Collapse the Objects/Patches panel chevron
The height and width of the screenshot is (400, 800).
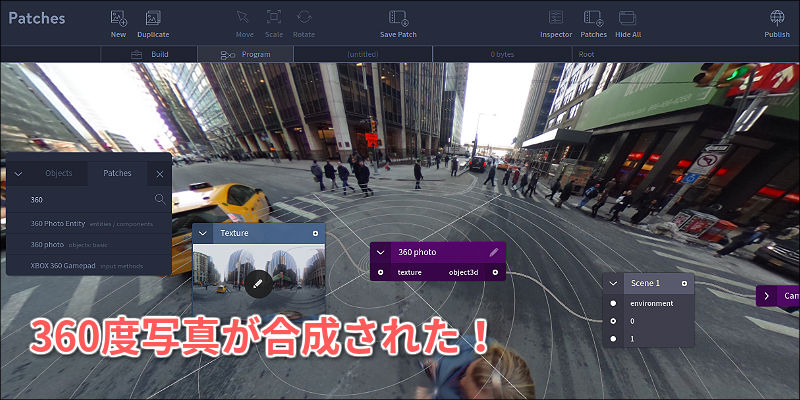point(18,174)
